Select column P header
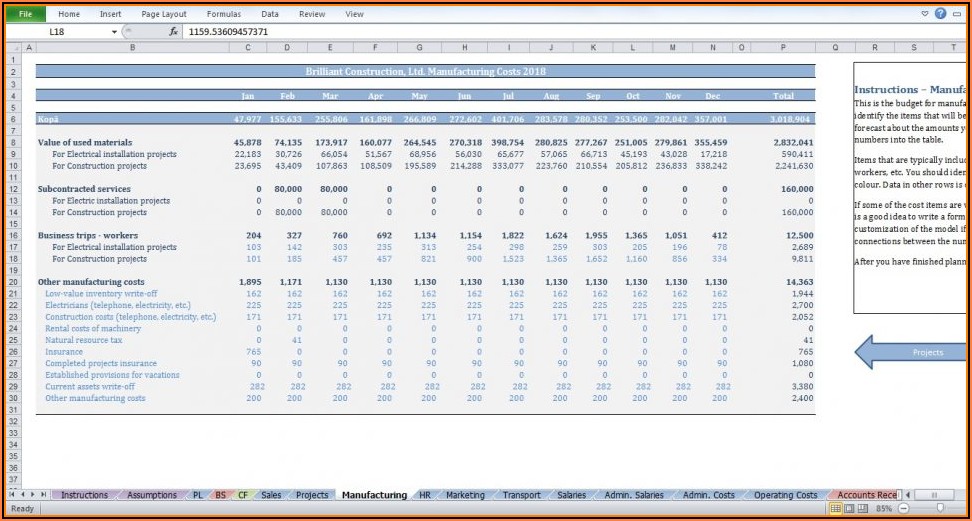 tap(783, 47)
